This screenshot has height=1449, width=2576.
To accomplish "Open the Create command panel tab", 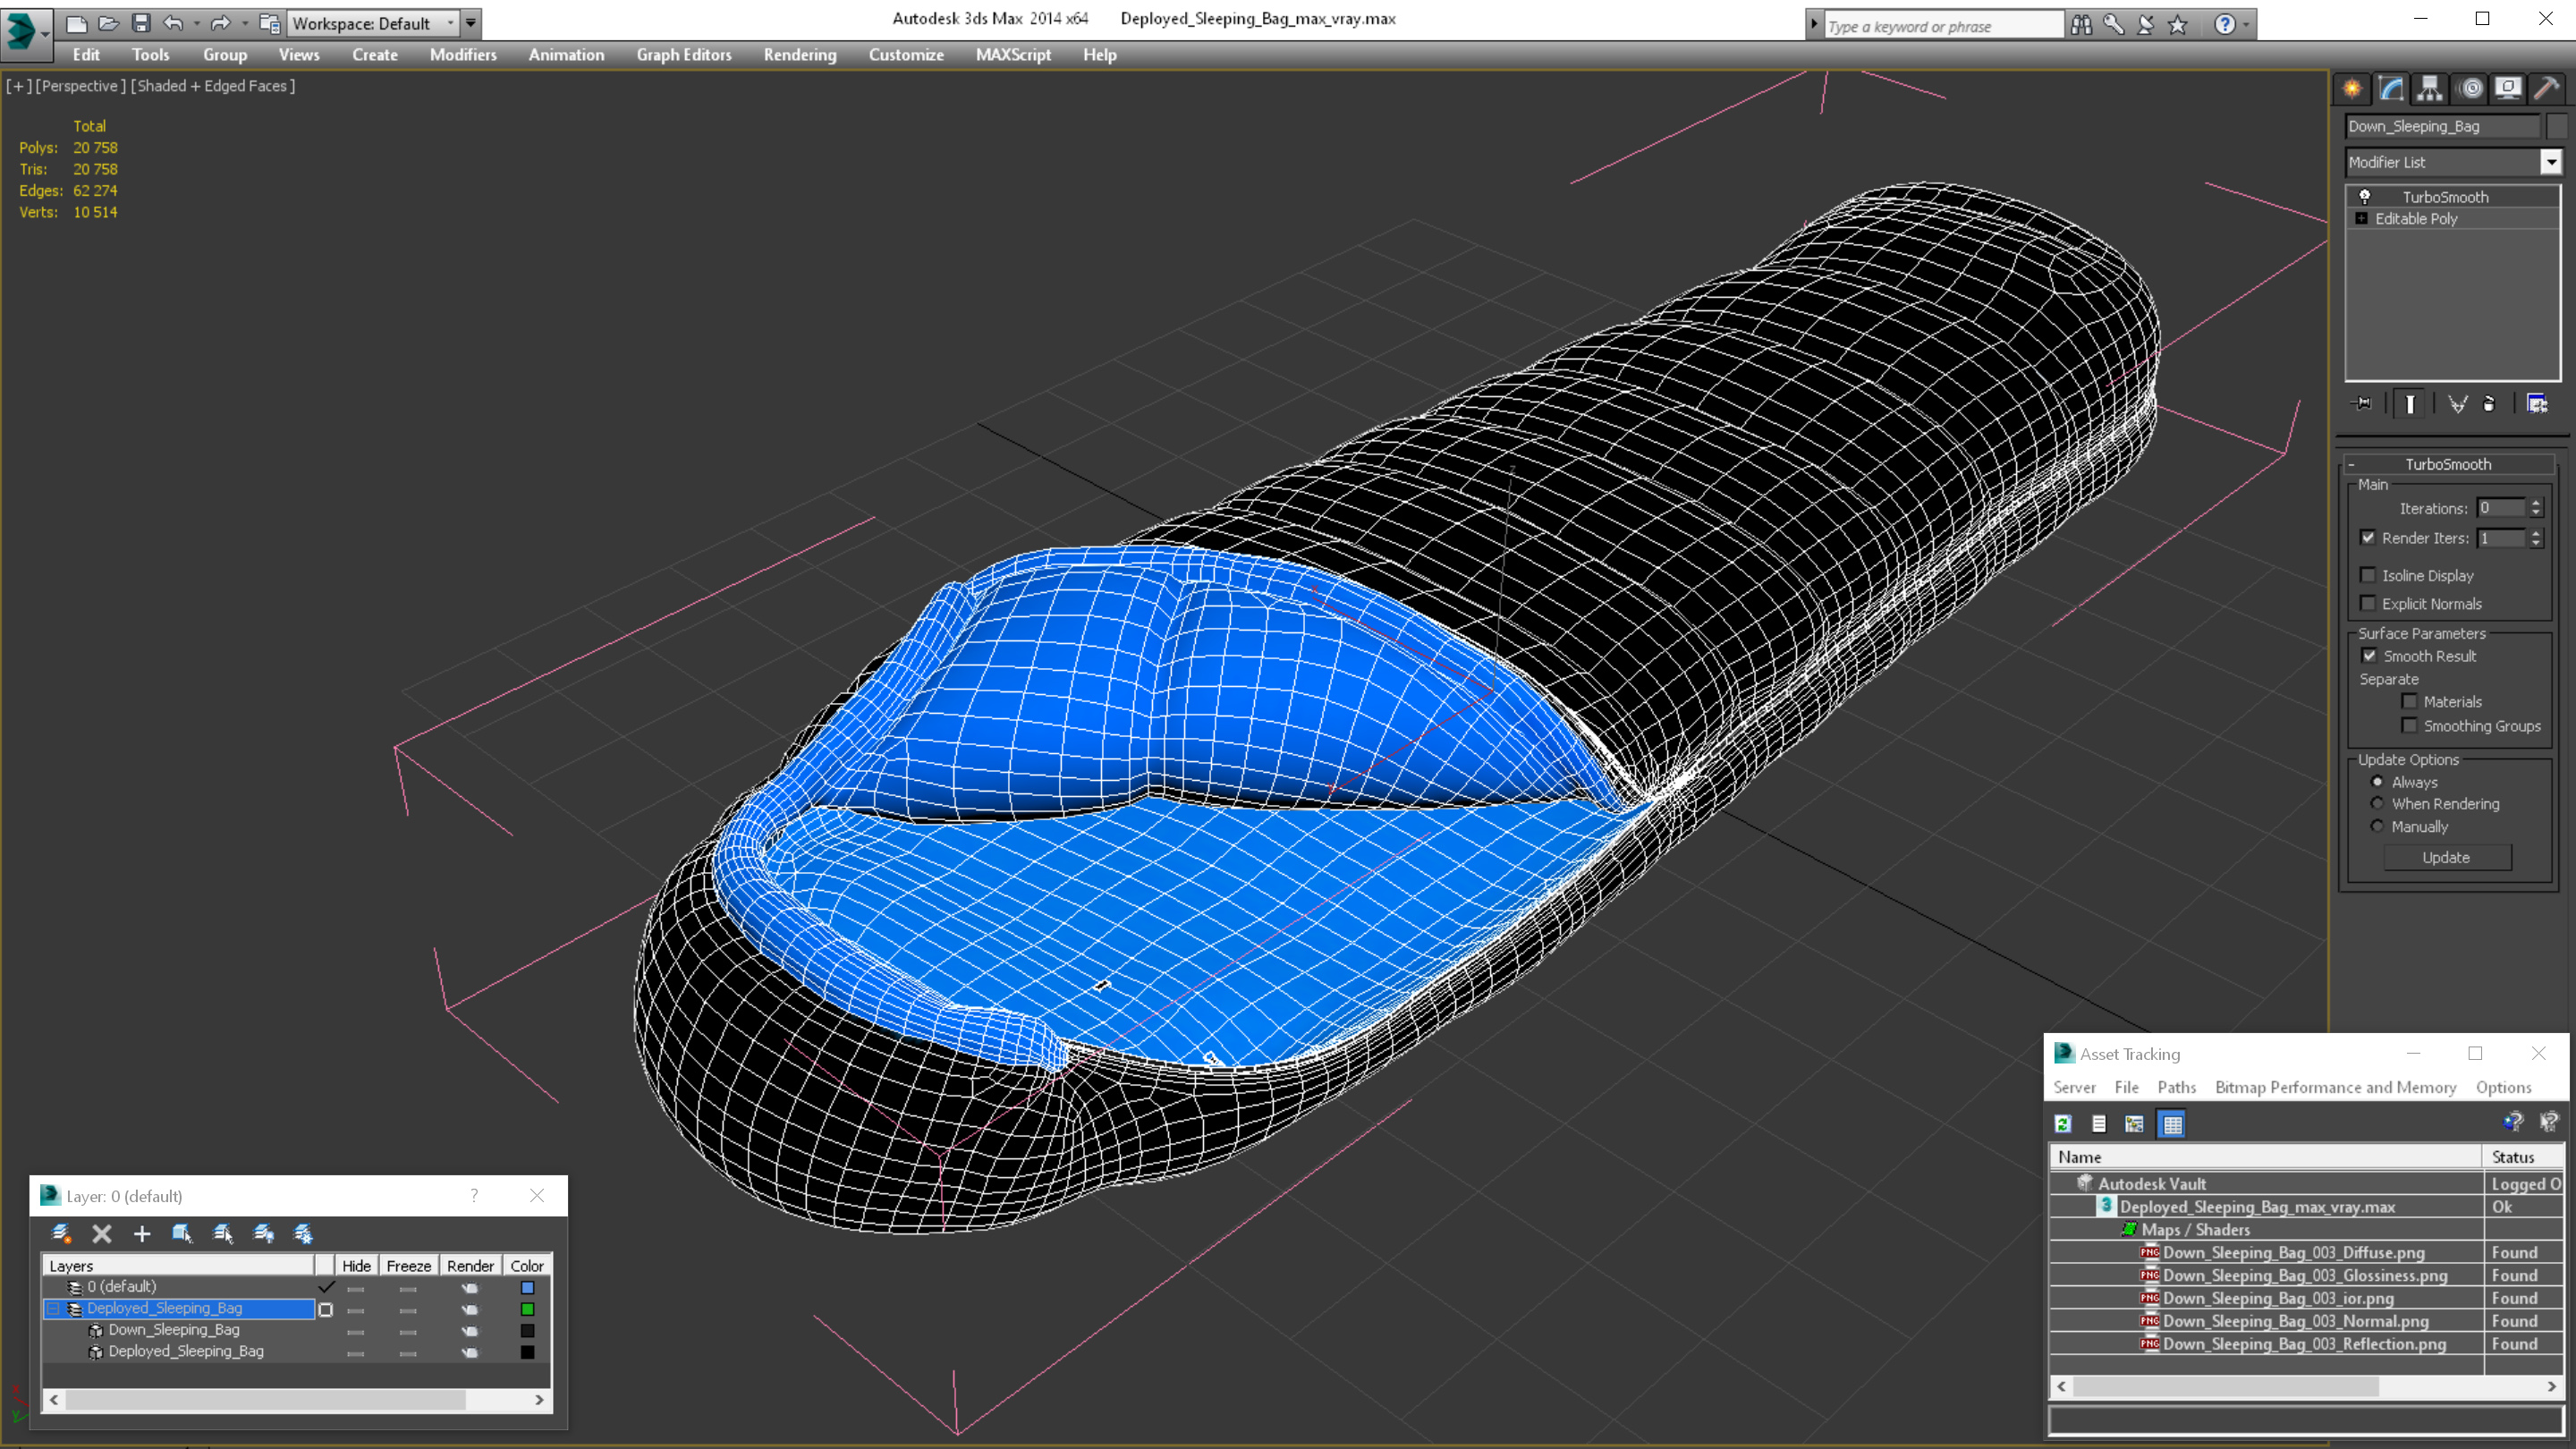I will tap(2352, 89).
